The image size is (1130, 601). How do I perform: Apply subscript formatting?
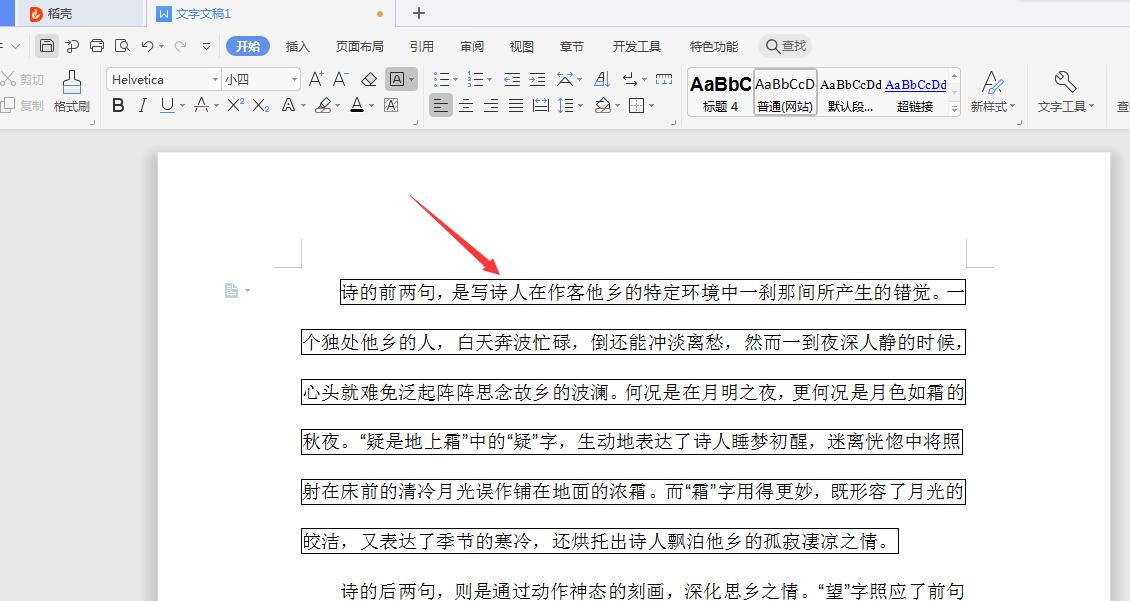pos(258,104)
